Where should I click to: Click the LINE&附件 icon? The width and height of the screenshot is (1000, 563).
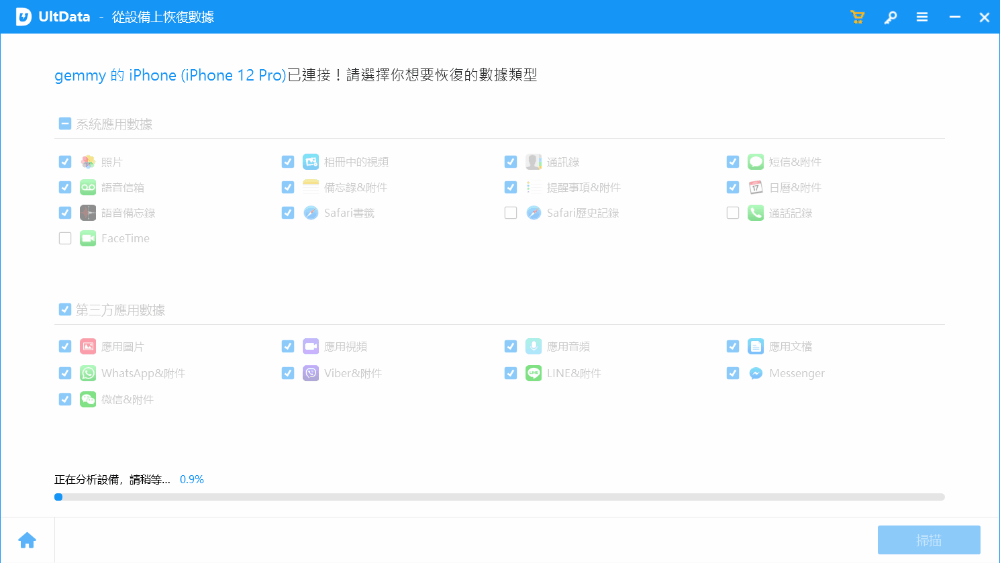tap(534, 373)
